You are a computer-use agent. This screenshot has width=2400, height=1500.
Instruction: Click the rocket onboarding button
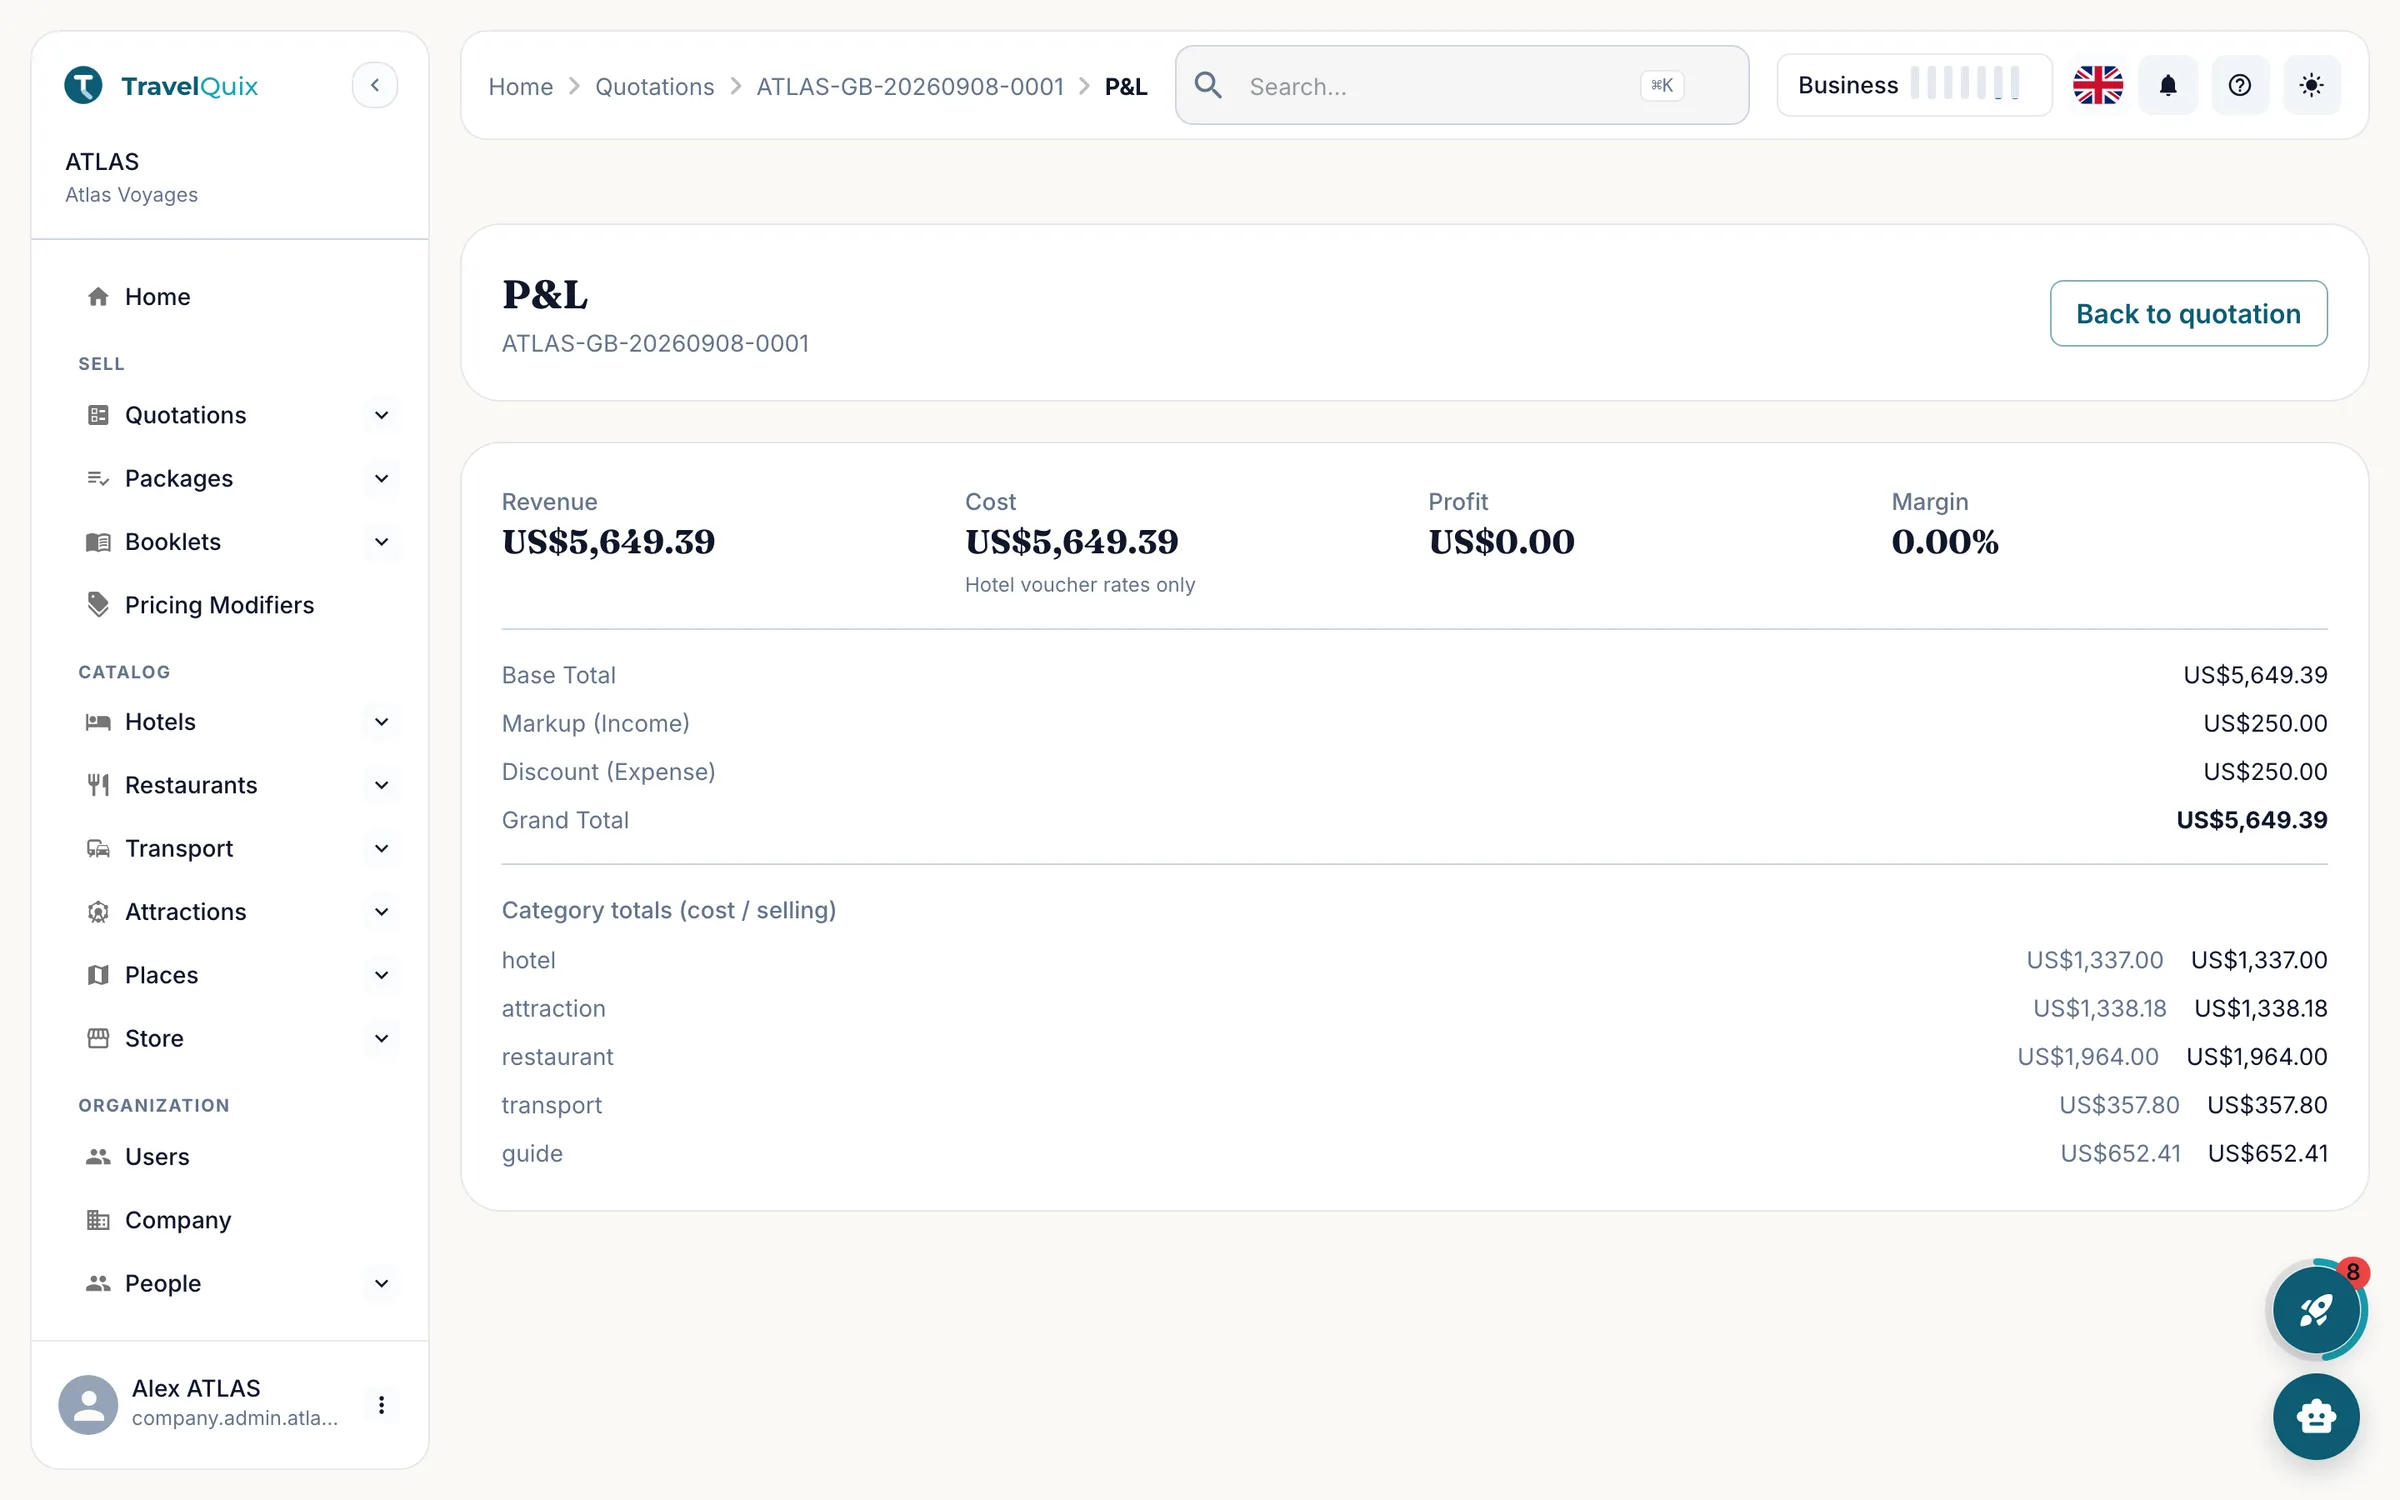click(x=2316, y=1310)
